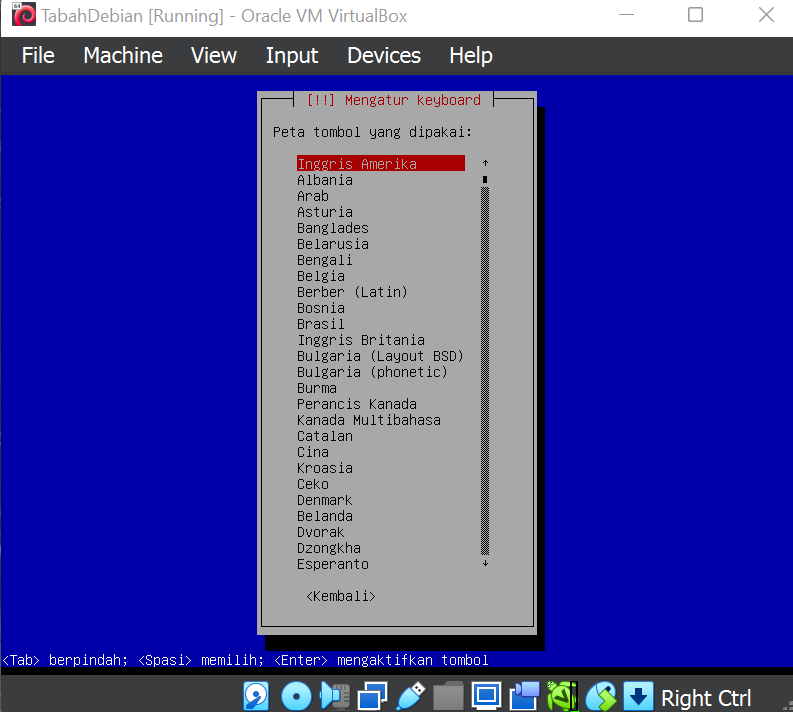
Task: Click the hard disk activity indicator
Action: tap(256, 696)
